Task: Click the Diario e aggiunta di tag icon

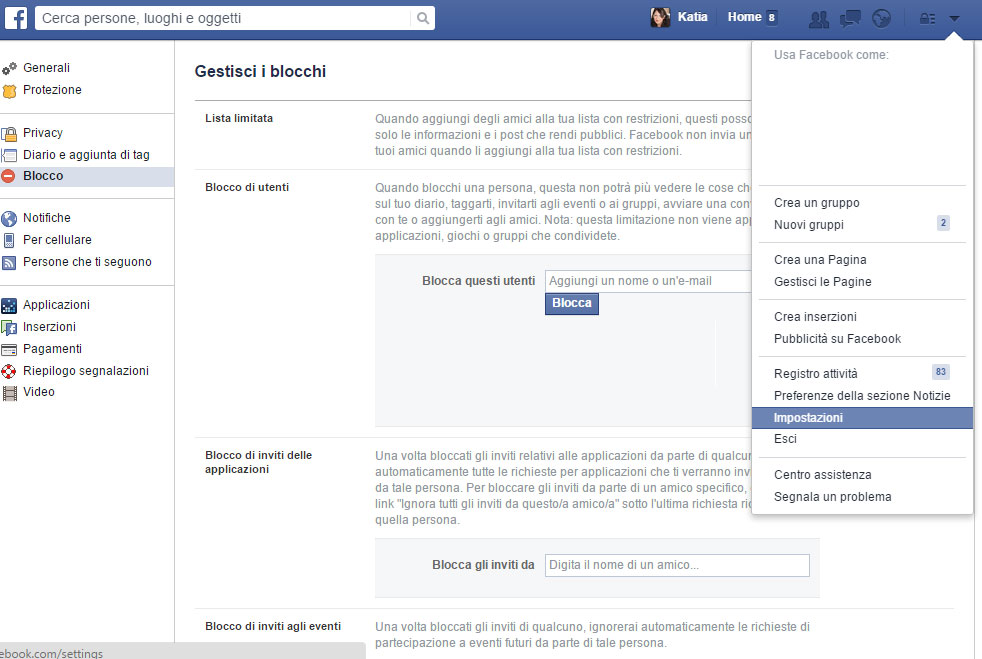Action: [x=9, y=155]
